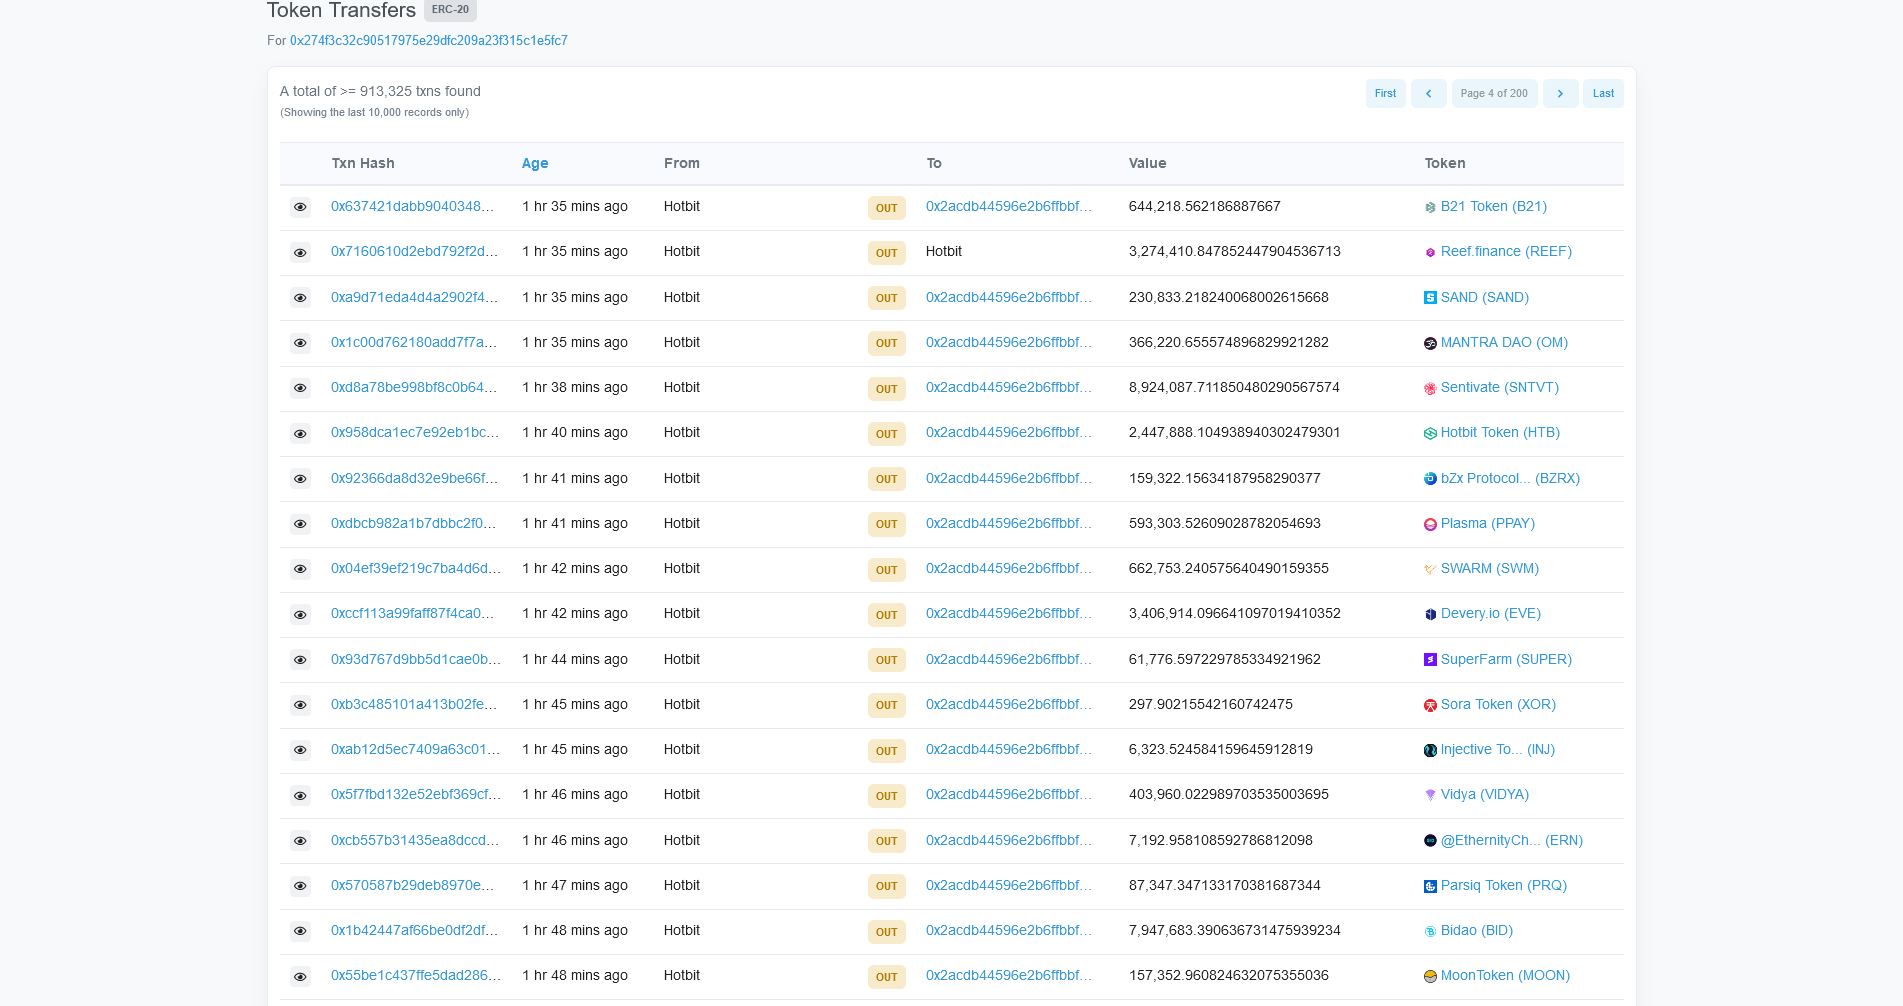Click the Token column header

(1445, 163)
